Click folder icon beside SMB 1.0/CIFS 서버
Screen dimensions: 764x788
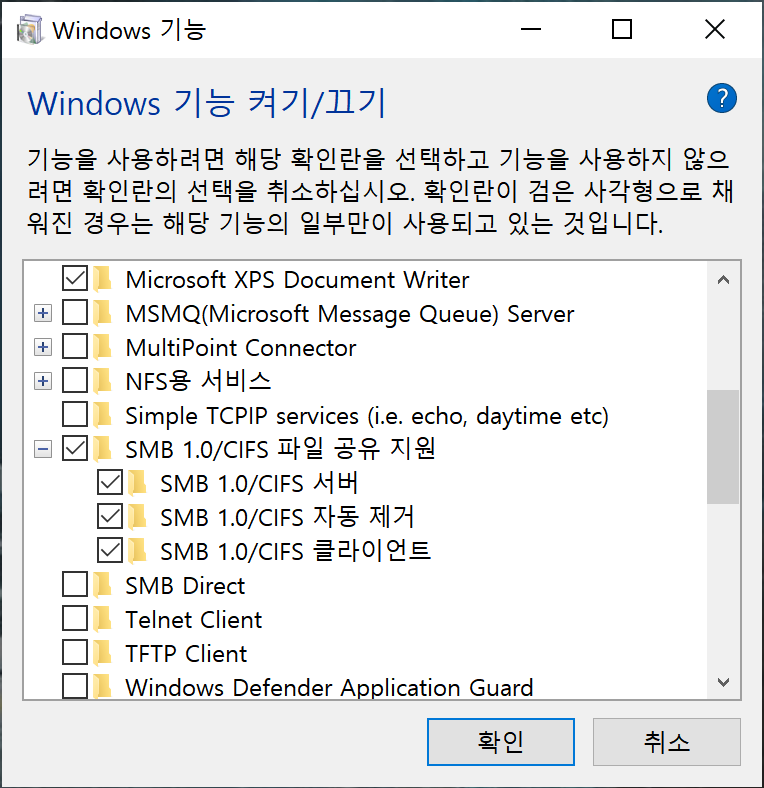point(137,483)
